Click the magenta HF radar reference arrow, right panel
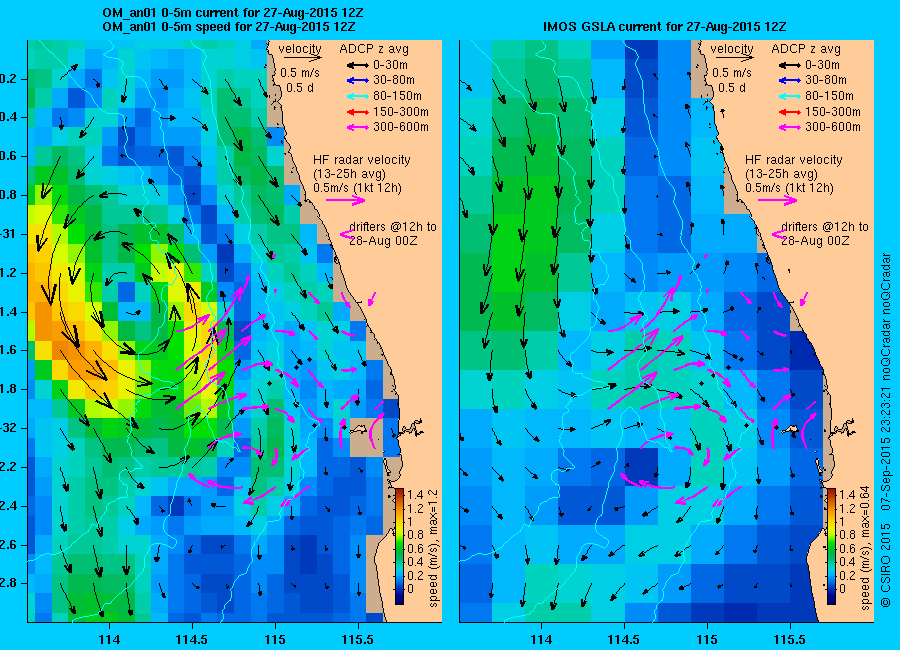900x650 pixels. pyautogui.click(x=778, y=200)
